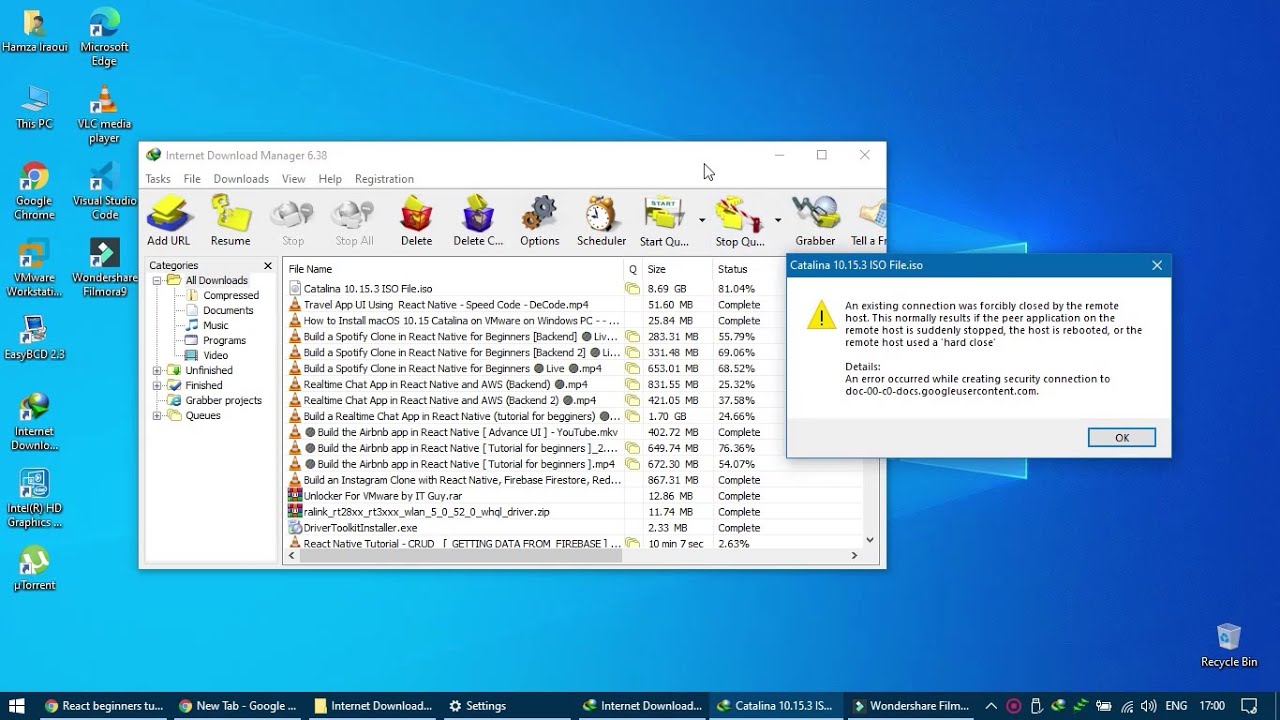Click the Start Queue toolbar icon
The height and width of the screenshot is (720, 1280).
664,221
